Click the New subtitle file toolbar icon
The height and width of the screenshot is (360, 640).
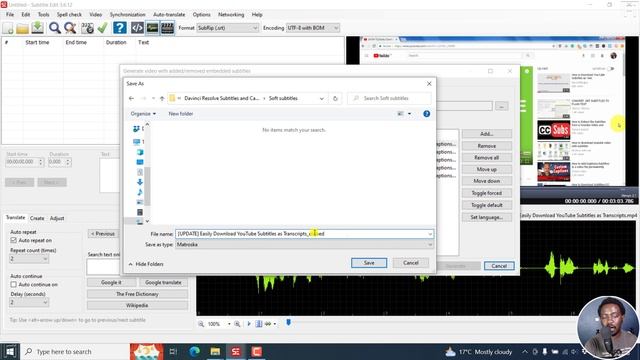click(8, 28)
